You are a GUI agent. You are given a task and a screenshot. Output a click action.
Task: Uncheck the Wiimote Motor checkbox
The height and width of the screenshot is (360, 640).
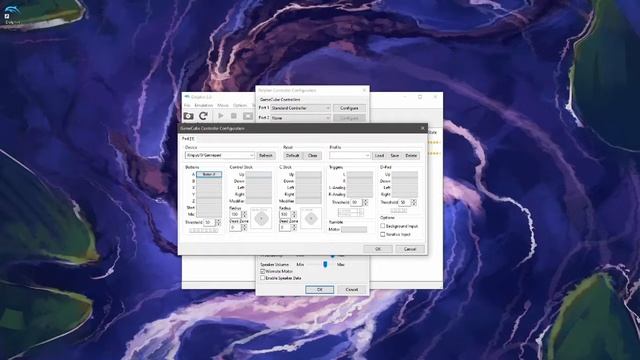263,271
